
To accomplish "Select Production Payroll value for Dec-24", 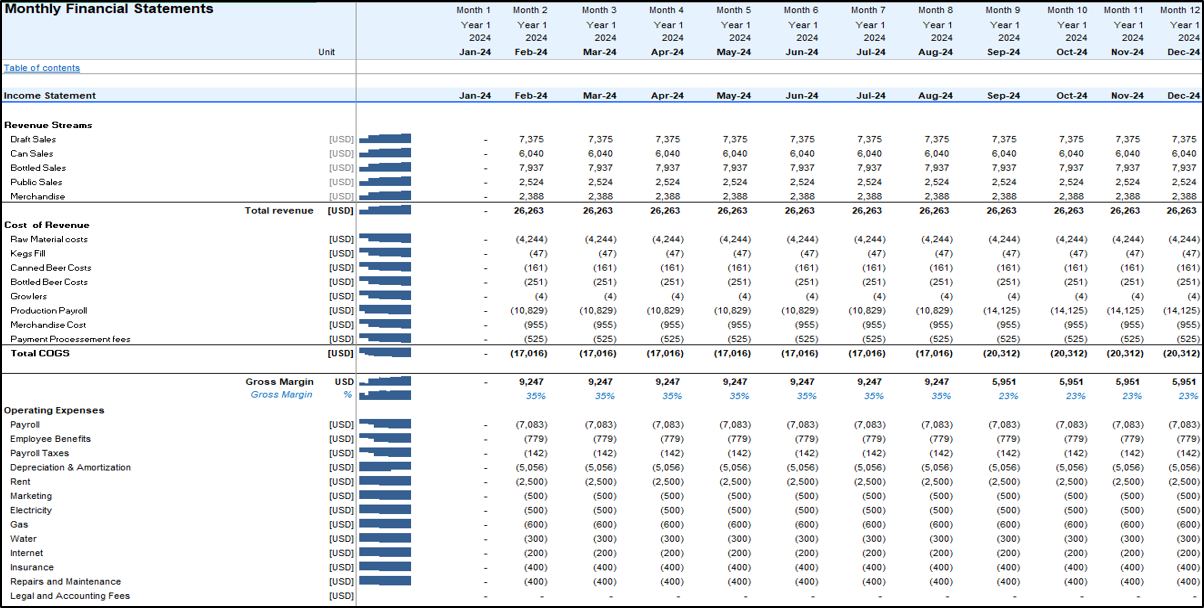I will (1181, 311).
